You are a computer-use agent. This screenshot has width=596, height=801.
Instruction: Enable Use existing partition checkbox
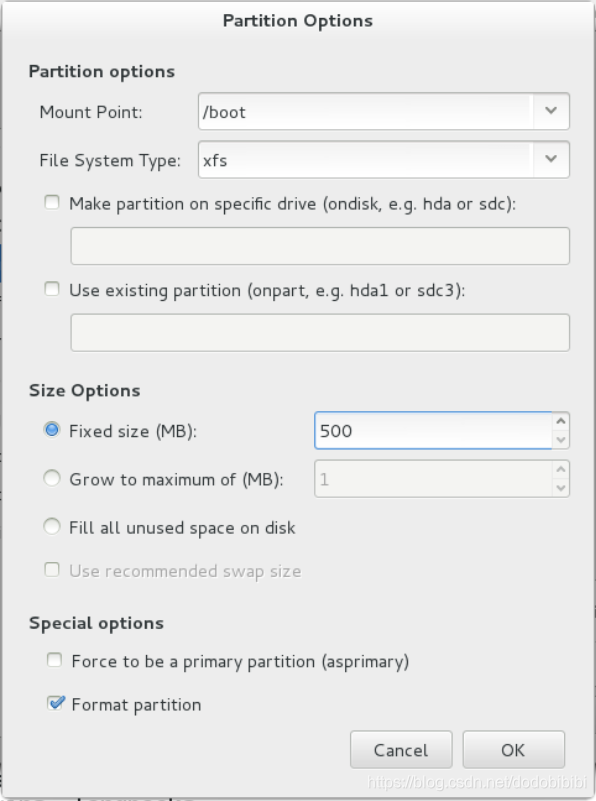(52, 289)
